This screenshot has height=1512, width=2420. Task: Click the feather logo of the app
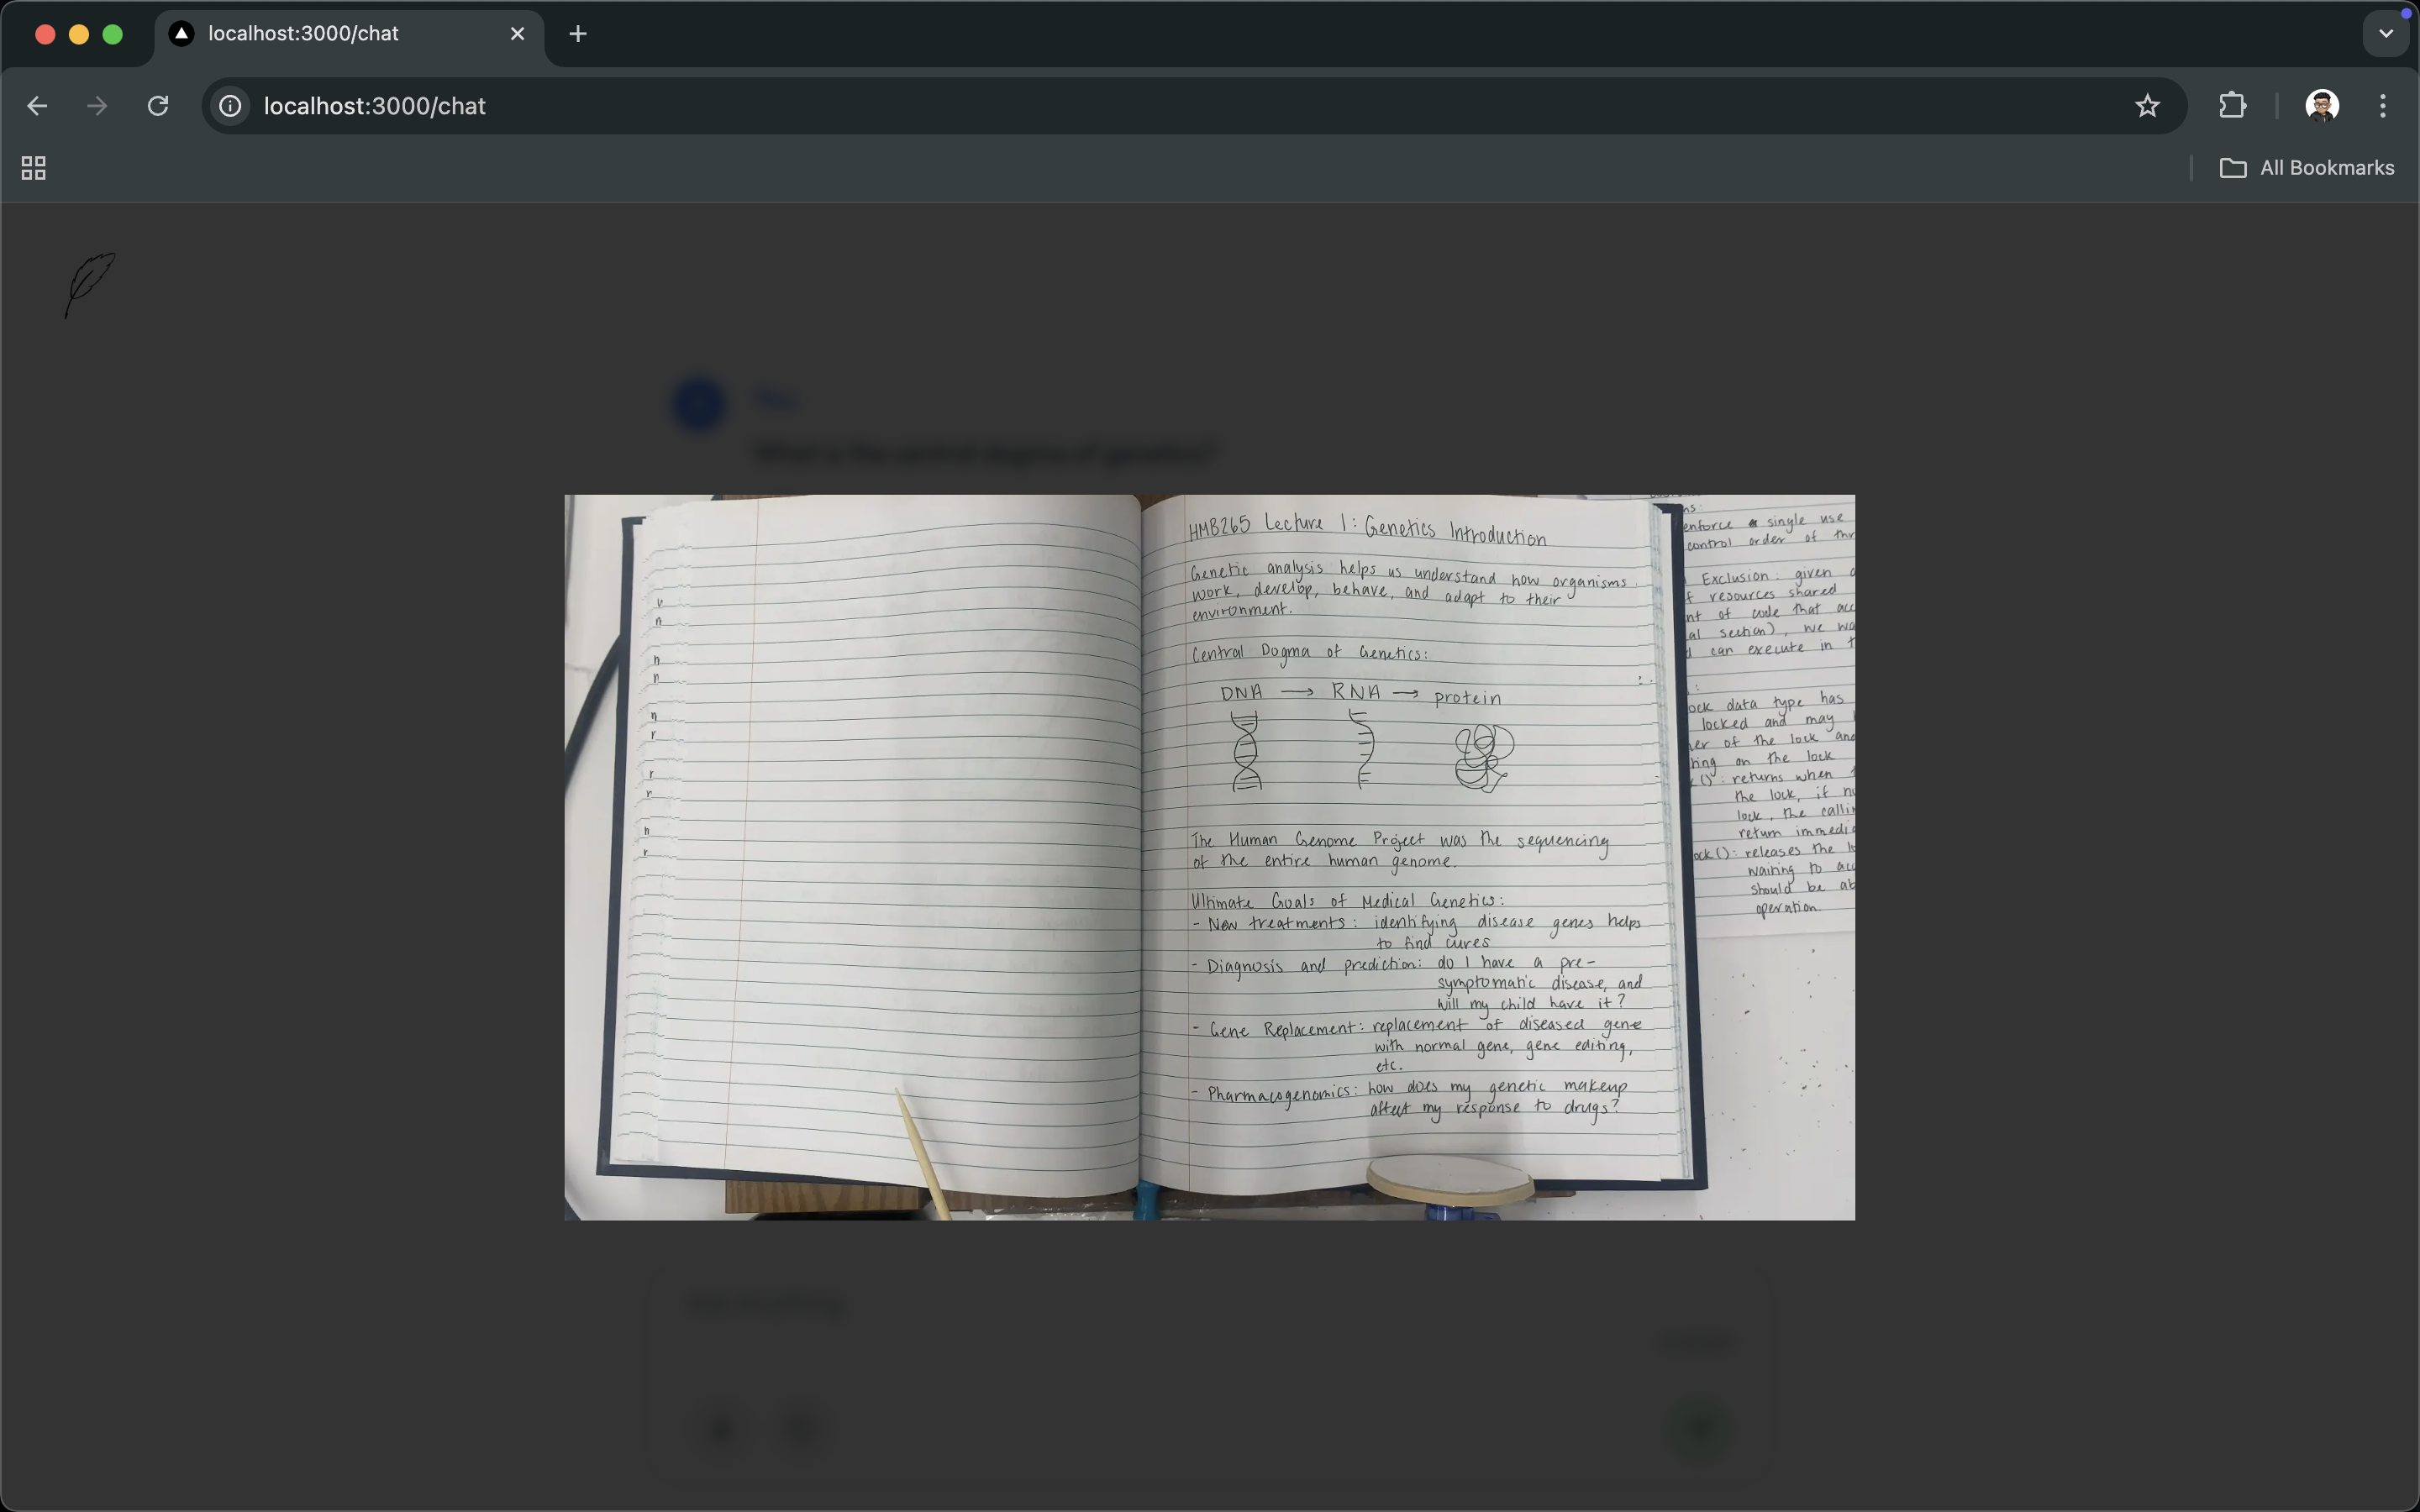tap(90, 284)
